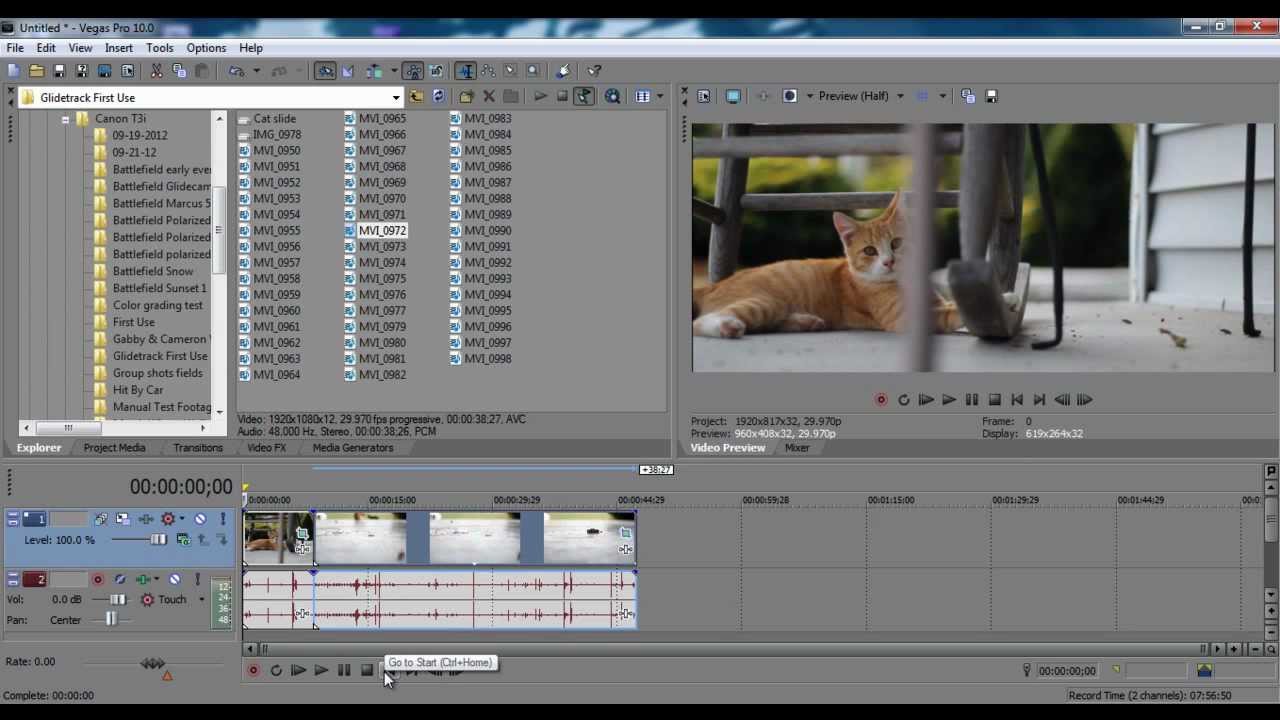Click the Cut scissors icon
The image size is (1280, 720).
[156, 71]
